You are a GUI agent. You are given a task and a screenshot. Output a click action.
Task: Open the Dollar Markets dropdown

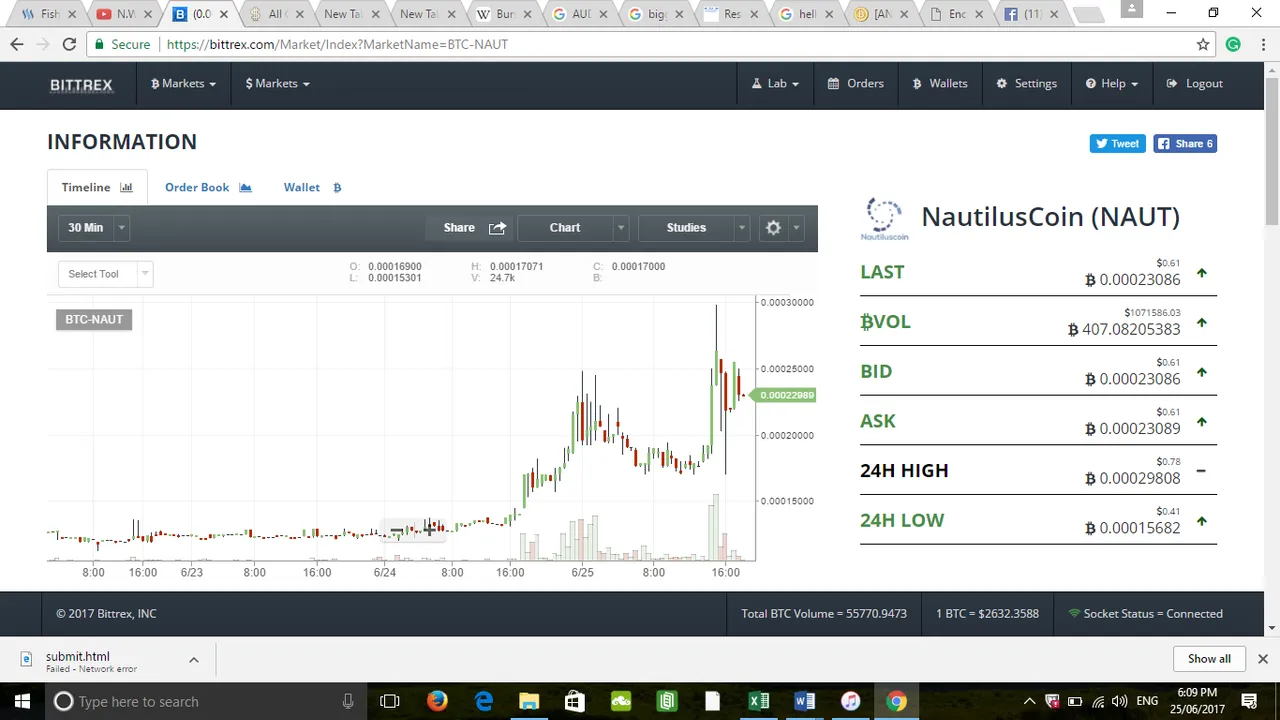coord(277,84)
